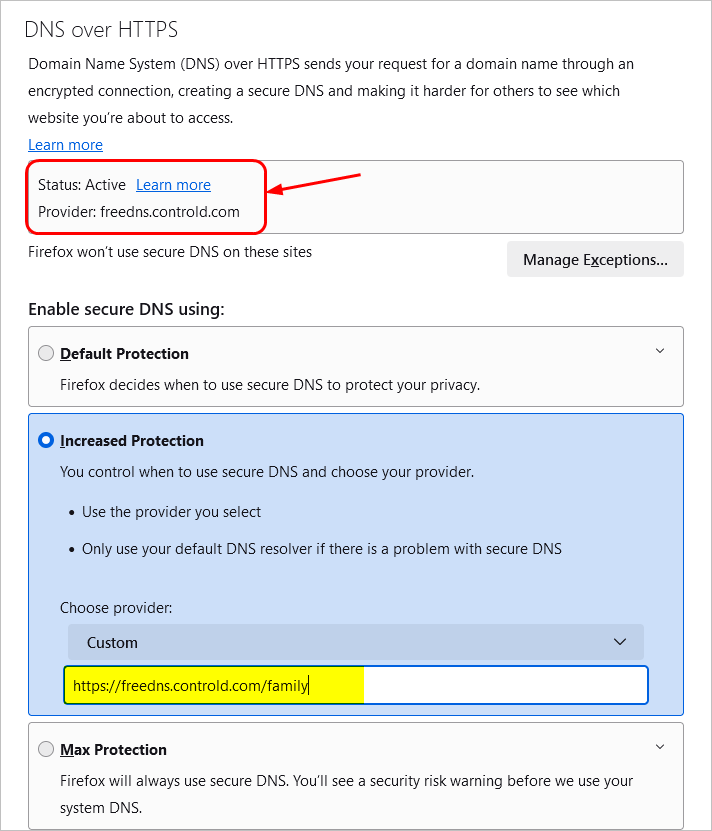Open the Choose provider dropdown
Image resolution: width=712 pixels, height=831 pixels.
(x=355, y=642)
